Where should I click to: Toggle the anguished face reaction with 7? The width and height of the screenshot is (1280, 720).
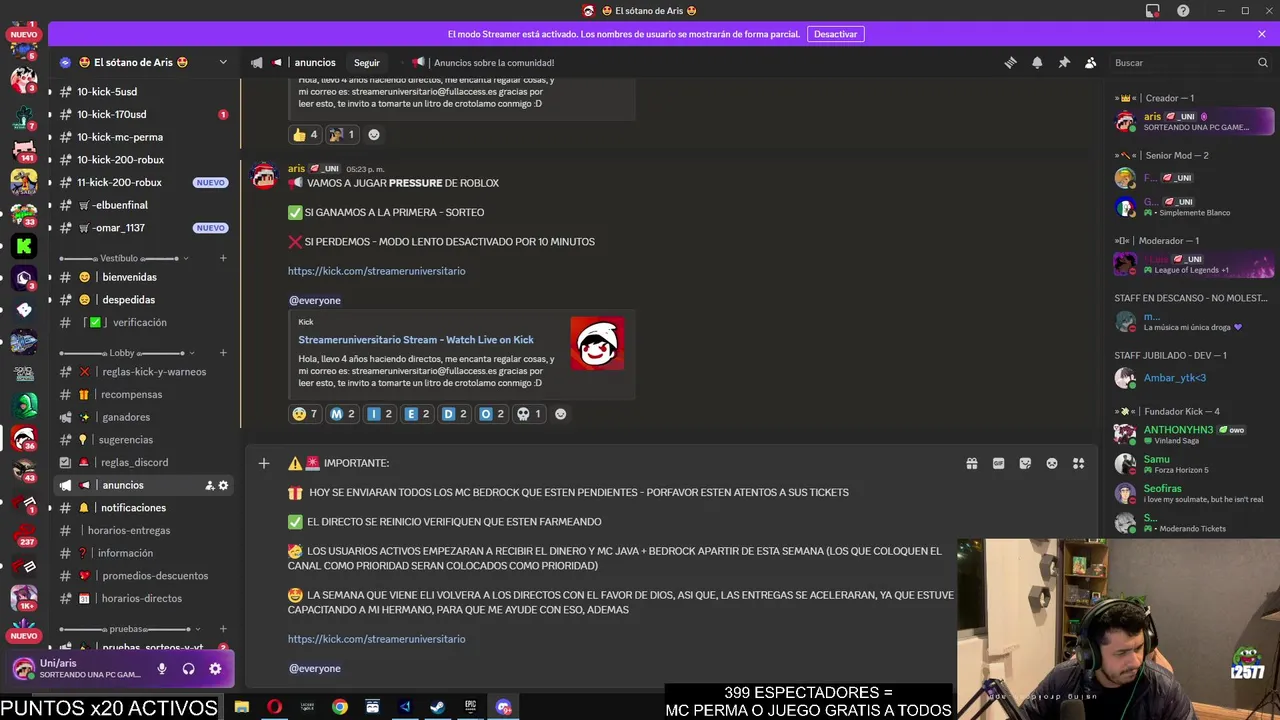(304, 414)
